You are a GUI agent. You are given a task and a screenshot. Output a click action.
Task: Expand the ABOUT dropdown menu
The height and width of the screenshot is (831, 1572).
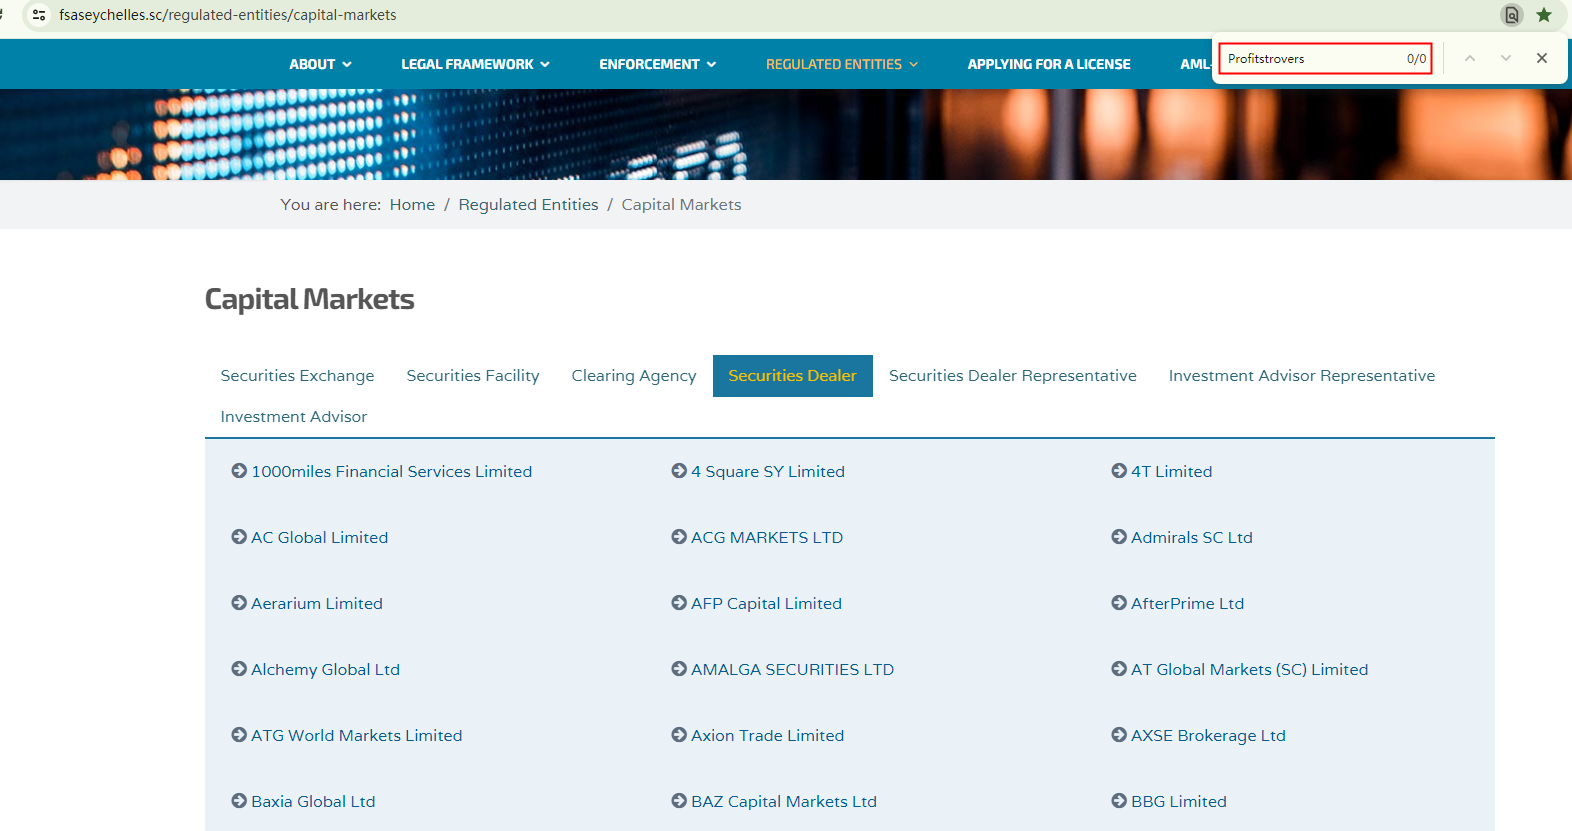320,64
